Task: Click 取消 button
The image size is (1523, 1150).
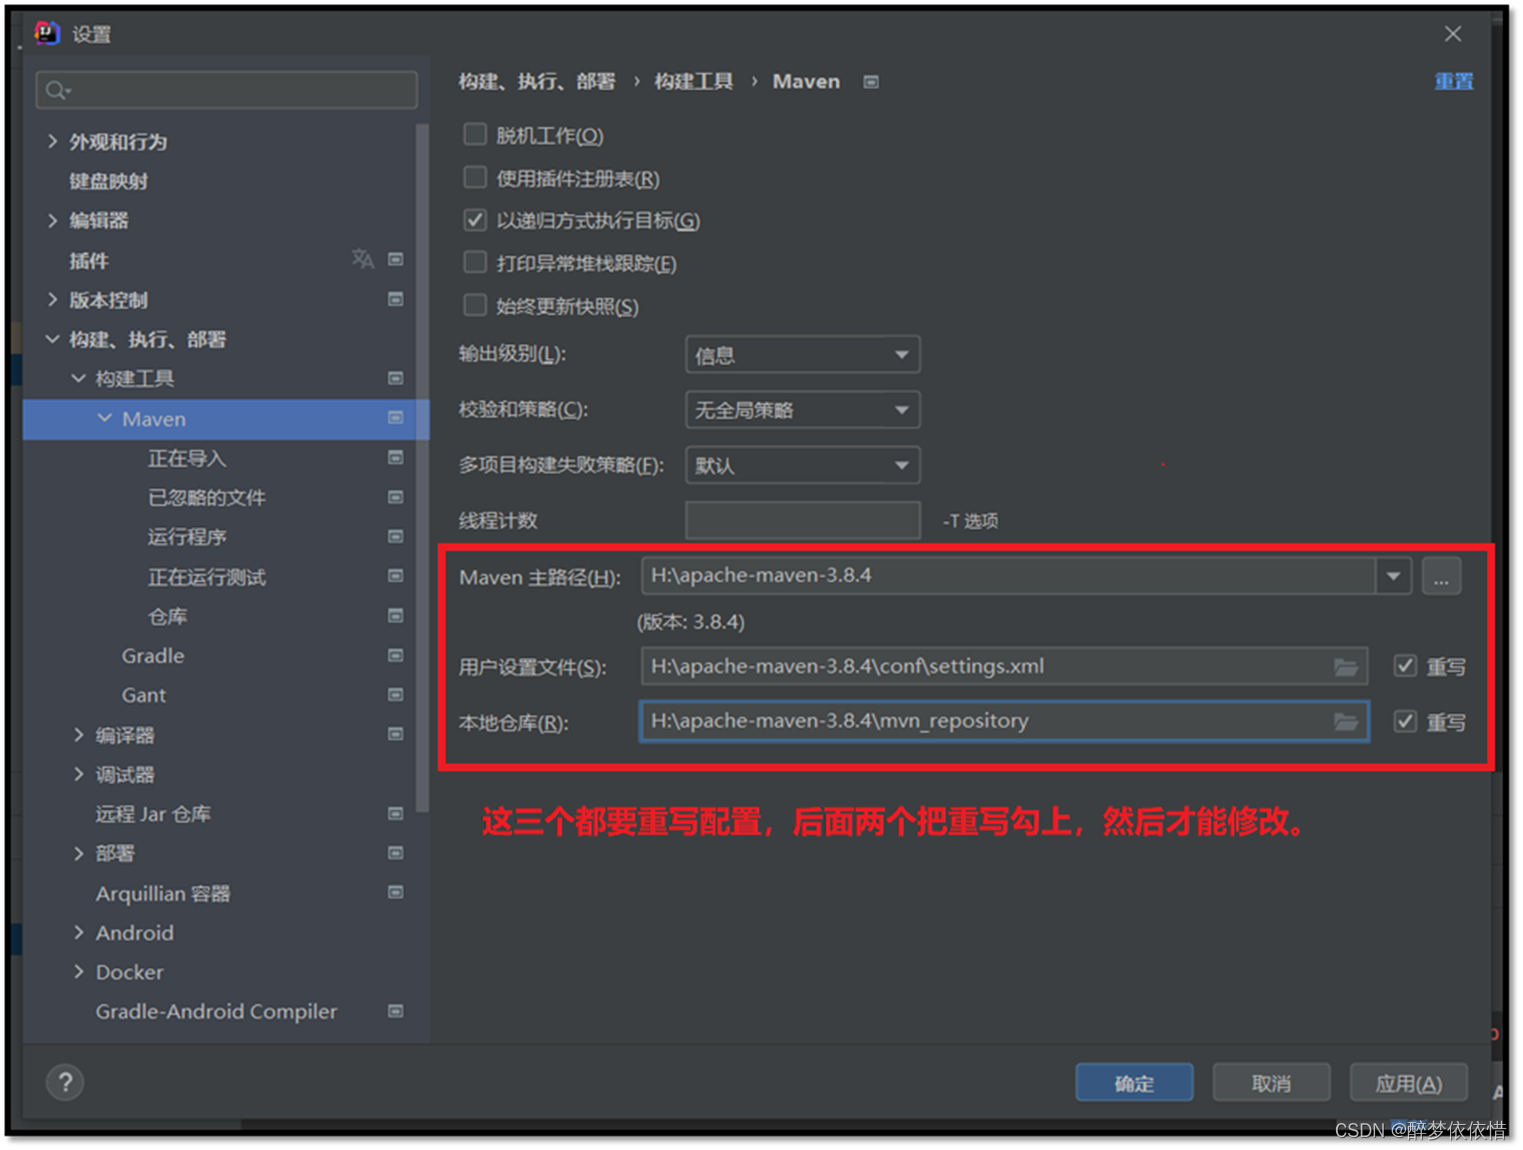Action: coord(1271,1083)
